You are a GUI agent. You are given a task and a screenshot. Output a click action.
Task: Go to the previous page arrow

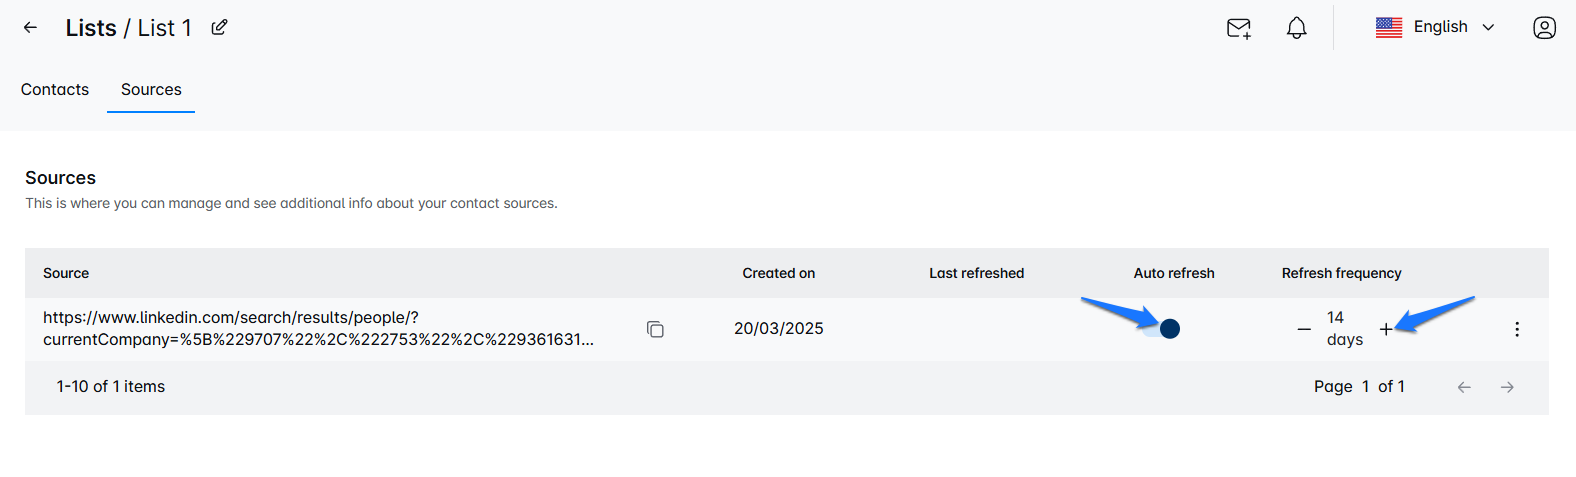click(1464, 387)
